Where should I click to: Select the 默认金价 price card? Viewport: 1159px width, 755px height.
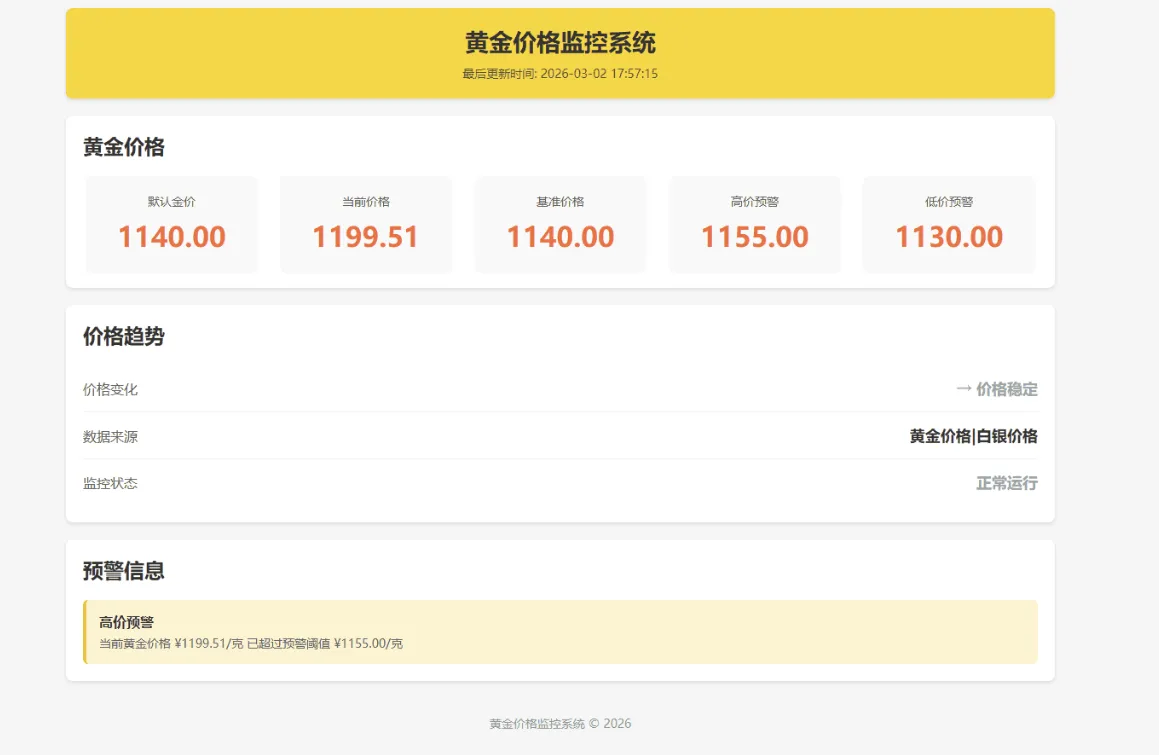(x=171, y=223)
